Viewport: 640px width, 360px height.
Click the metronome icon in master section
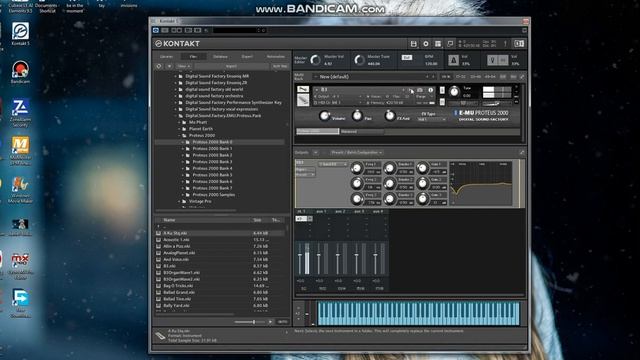coord(453,60)
